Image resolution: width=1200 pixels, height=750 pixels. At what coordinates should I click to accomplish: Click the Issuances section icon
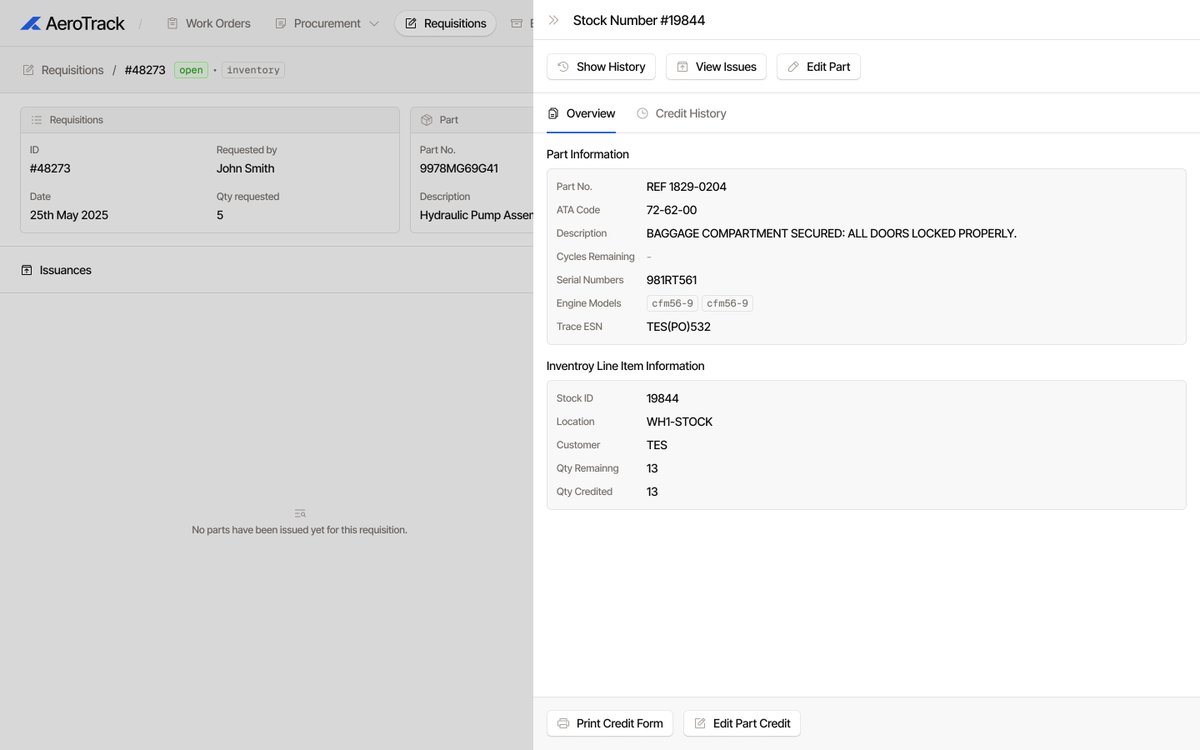(x=26, y=270)
